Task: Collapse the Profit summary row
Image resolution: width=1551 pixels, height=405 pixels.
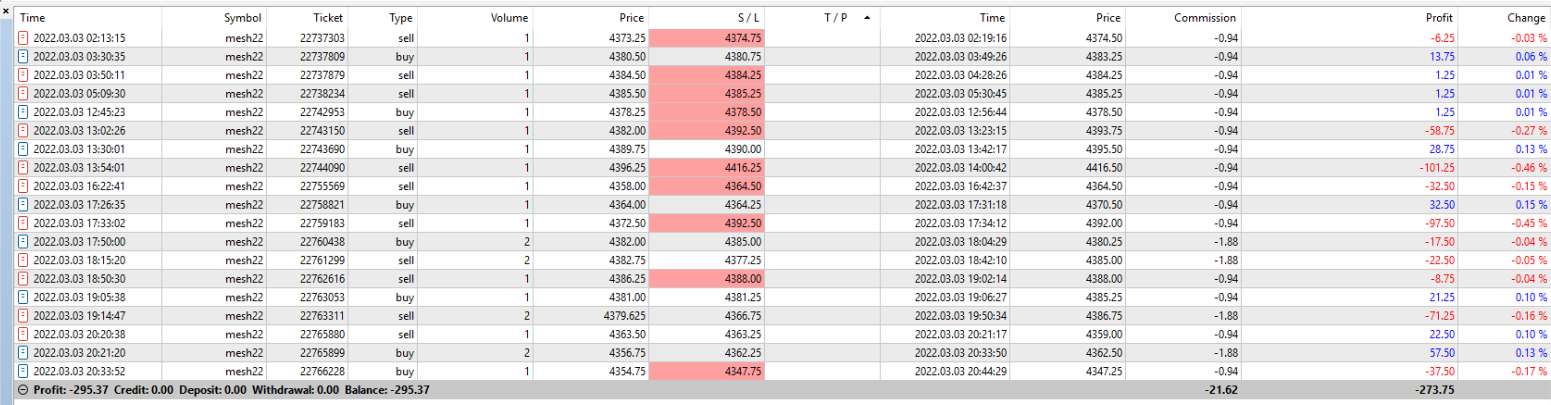Action: pyautogui.click(x=23, y=390)
